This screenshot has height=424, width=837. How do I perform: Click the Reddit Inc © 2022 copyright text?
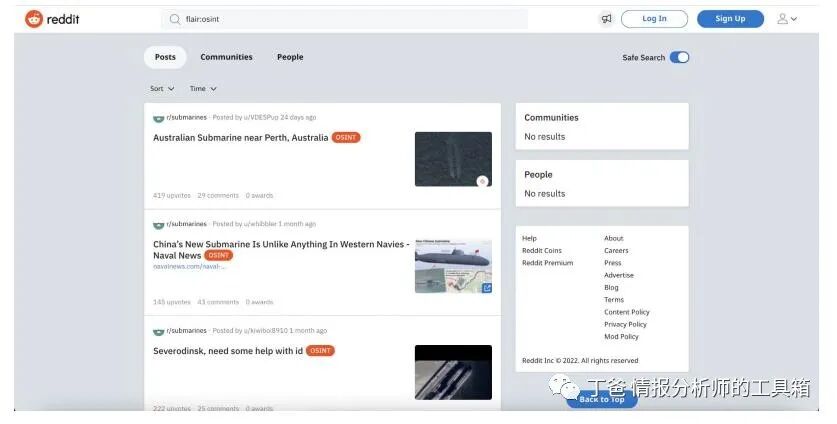click(x=580, y=360)
